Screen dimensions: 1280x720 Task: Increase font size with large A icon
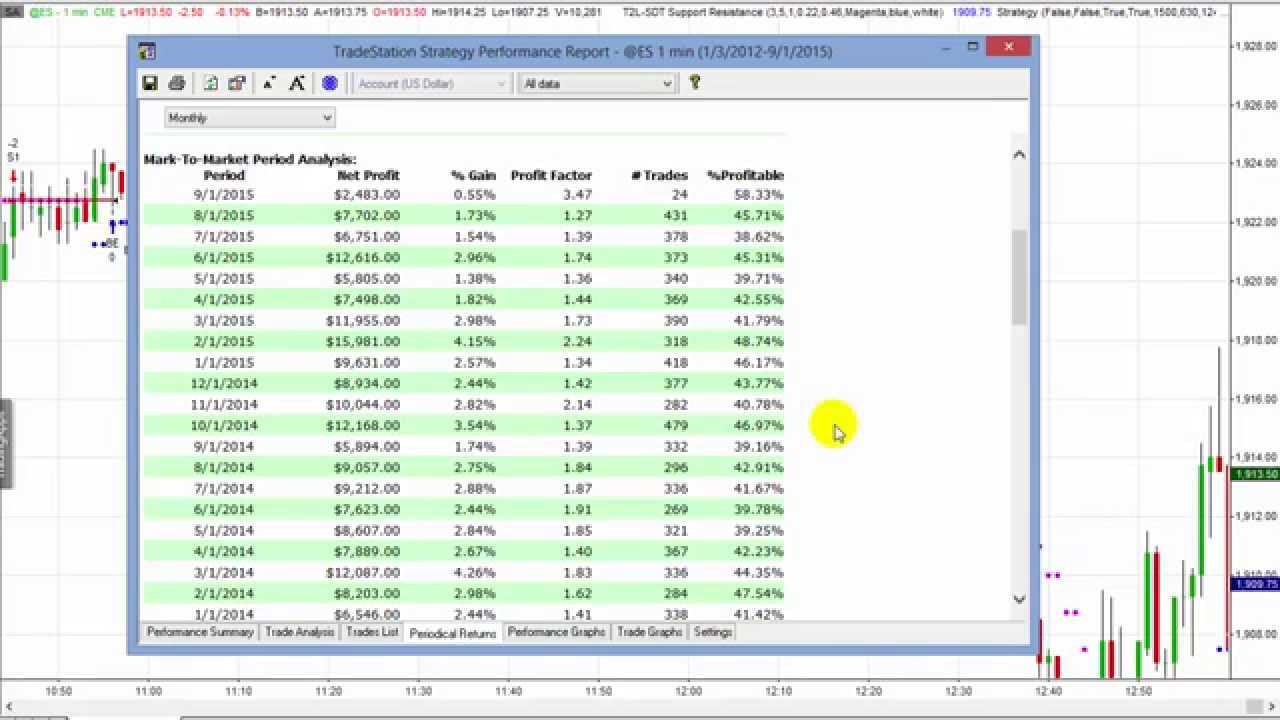[x=297, y=84]
